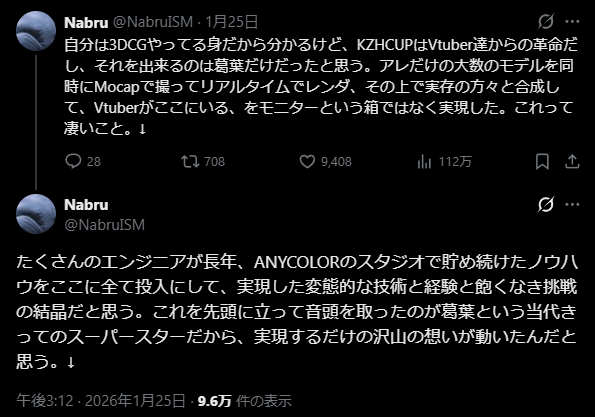Open the @NabruISM handle in first tweet
This screenshot has height=417, width=595.
pos(153,22)
